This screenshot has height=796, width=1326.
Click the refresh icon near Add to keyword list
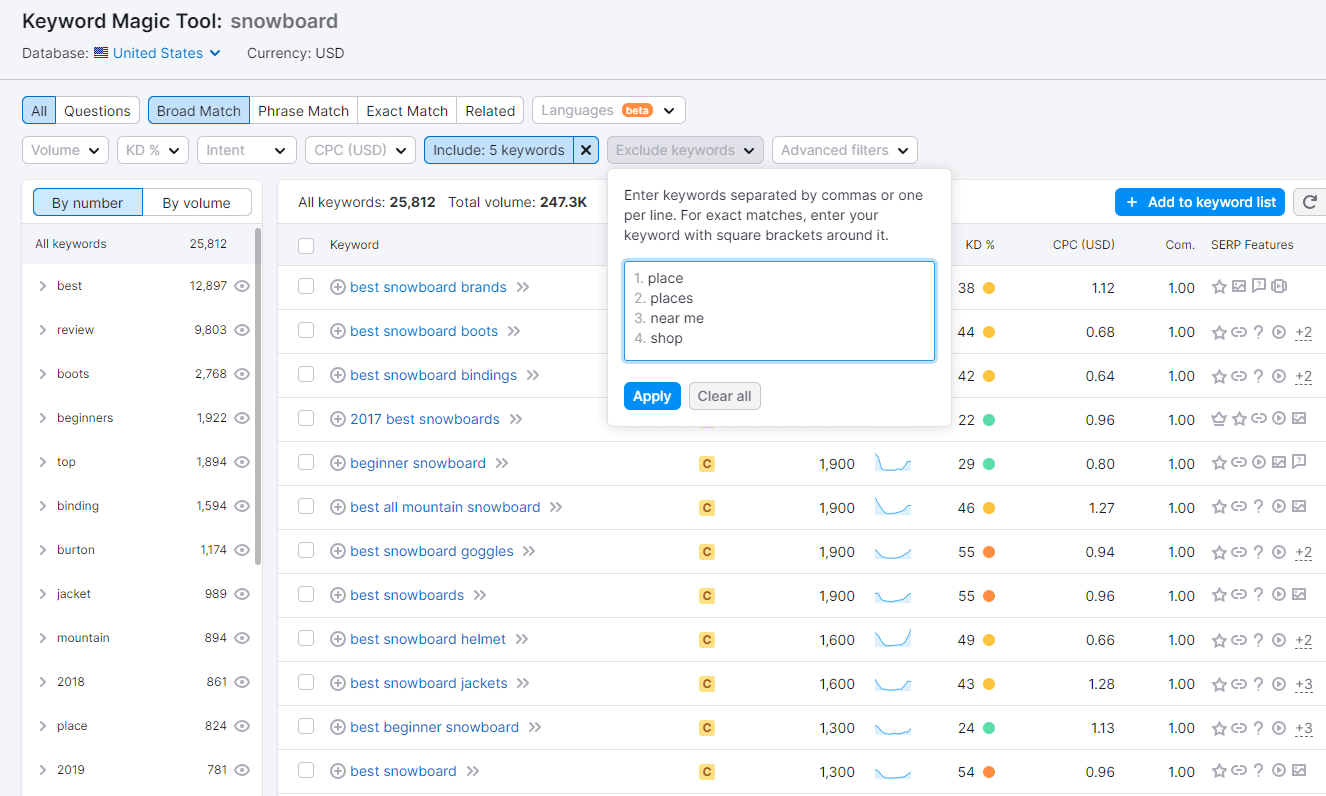1309,201
